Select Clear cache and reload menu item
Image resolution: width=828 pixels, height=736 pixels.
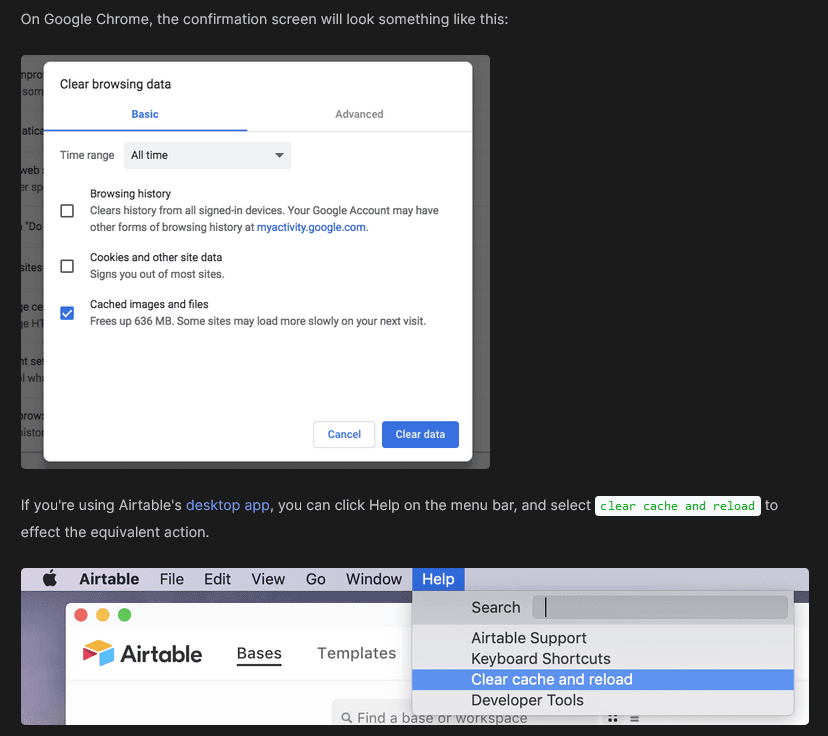pos(552,679)
